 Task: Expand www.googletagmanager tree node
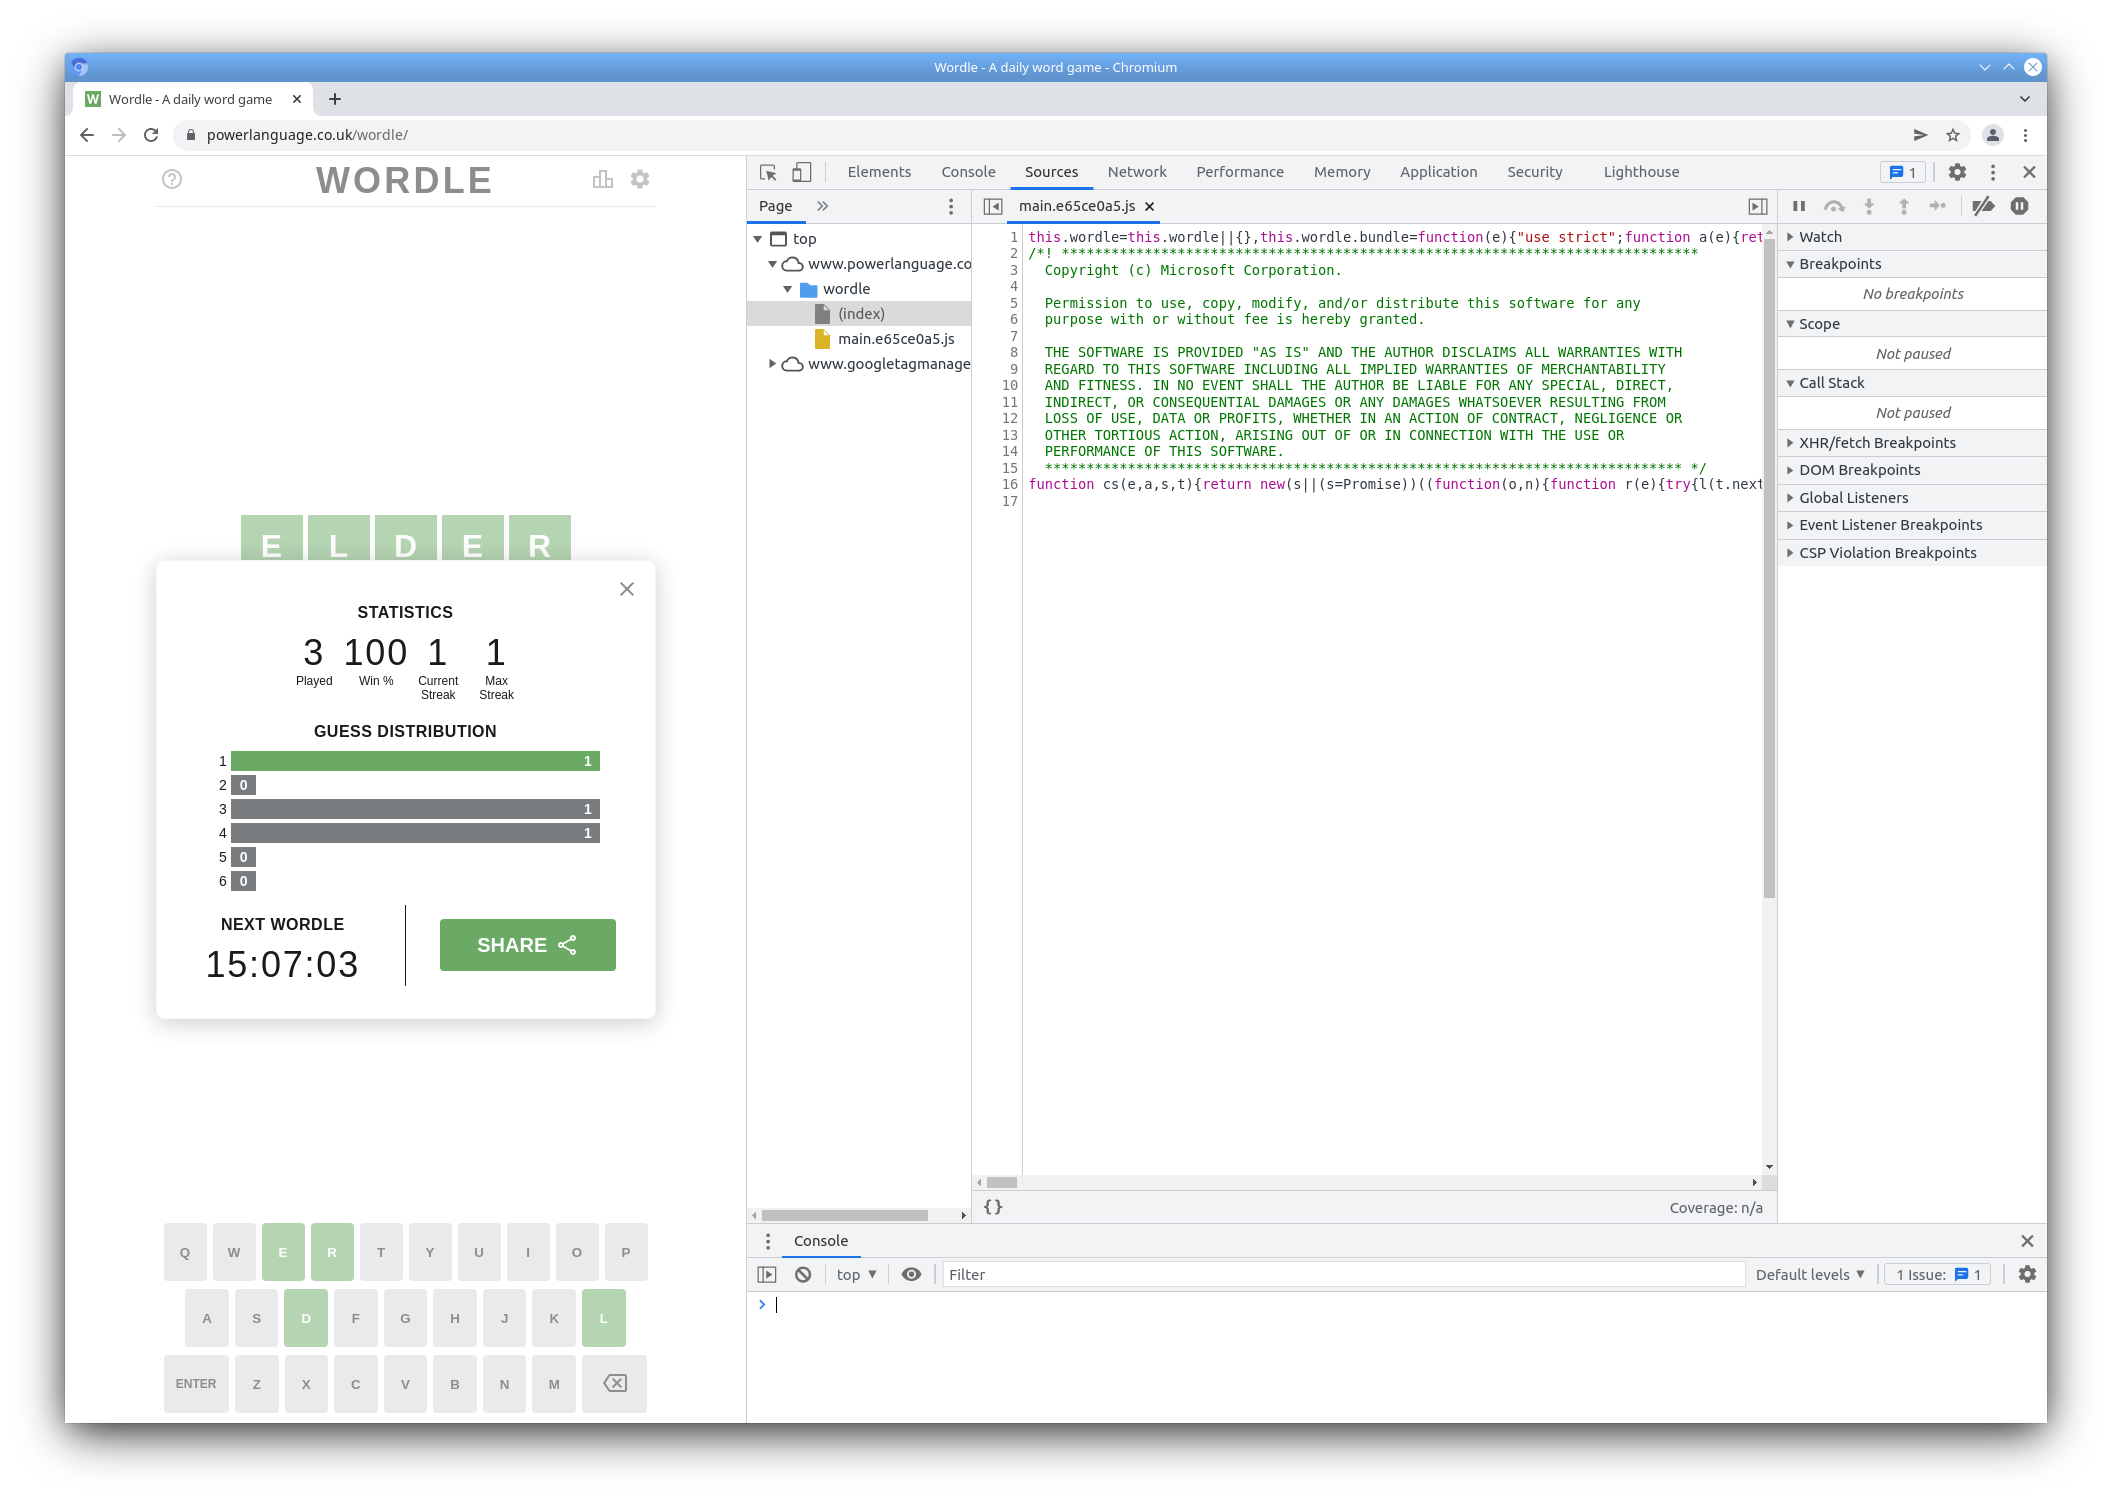(x=772, y=364)
